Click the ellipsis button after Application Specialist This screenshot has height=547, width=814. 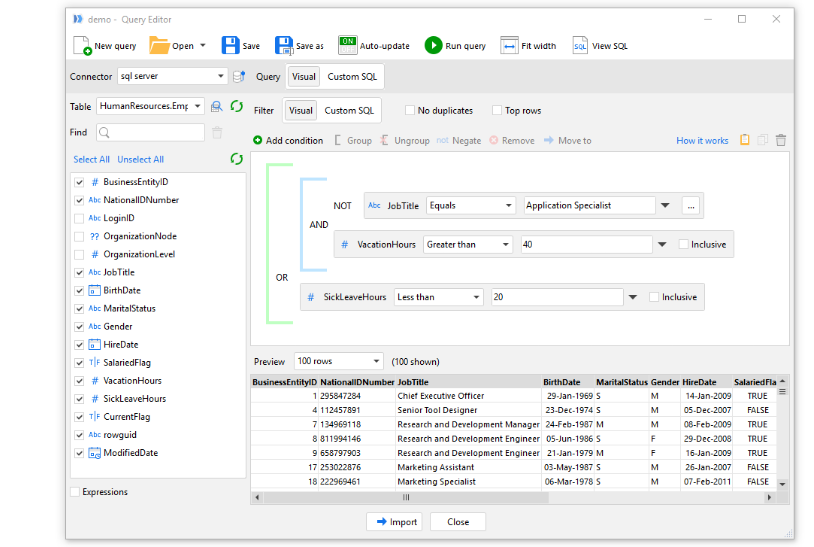point(690,206)
